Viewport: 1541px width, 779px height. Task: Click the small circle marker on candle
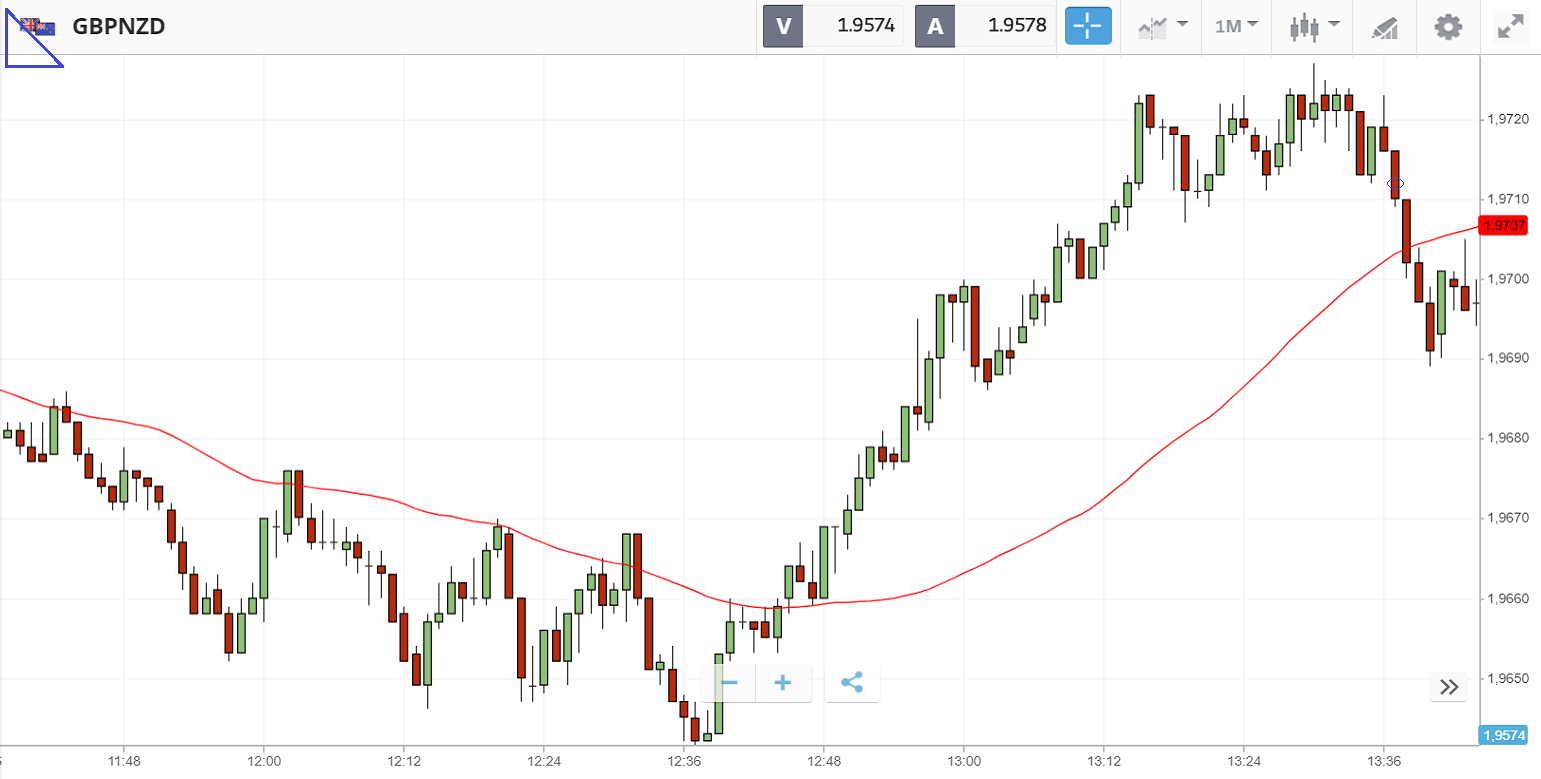(x=1395, y=183)
